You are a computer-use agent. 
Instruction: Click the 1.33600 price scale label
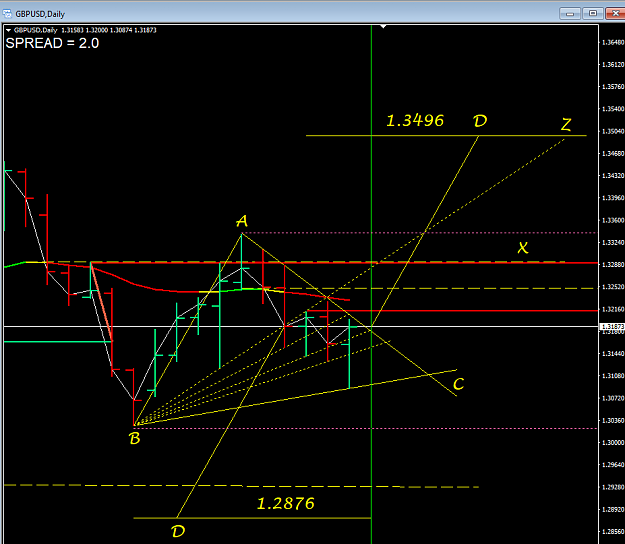[x=613, y=220]
